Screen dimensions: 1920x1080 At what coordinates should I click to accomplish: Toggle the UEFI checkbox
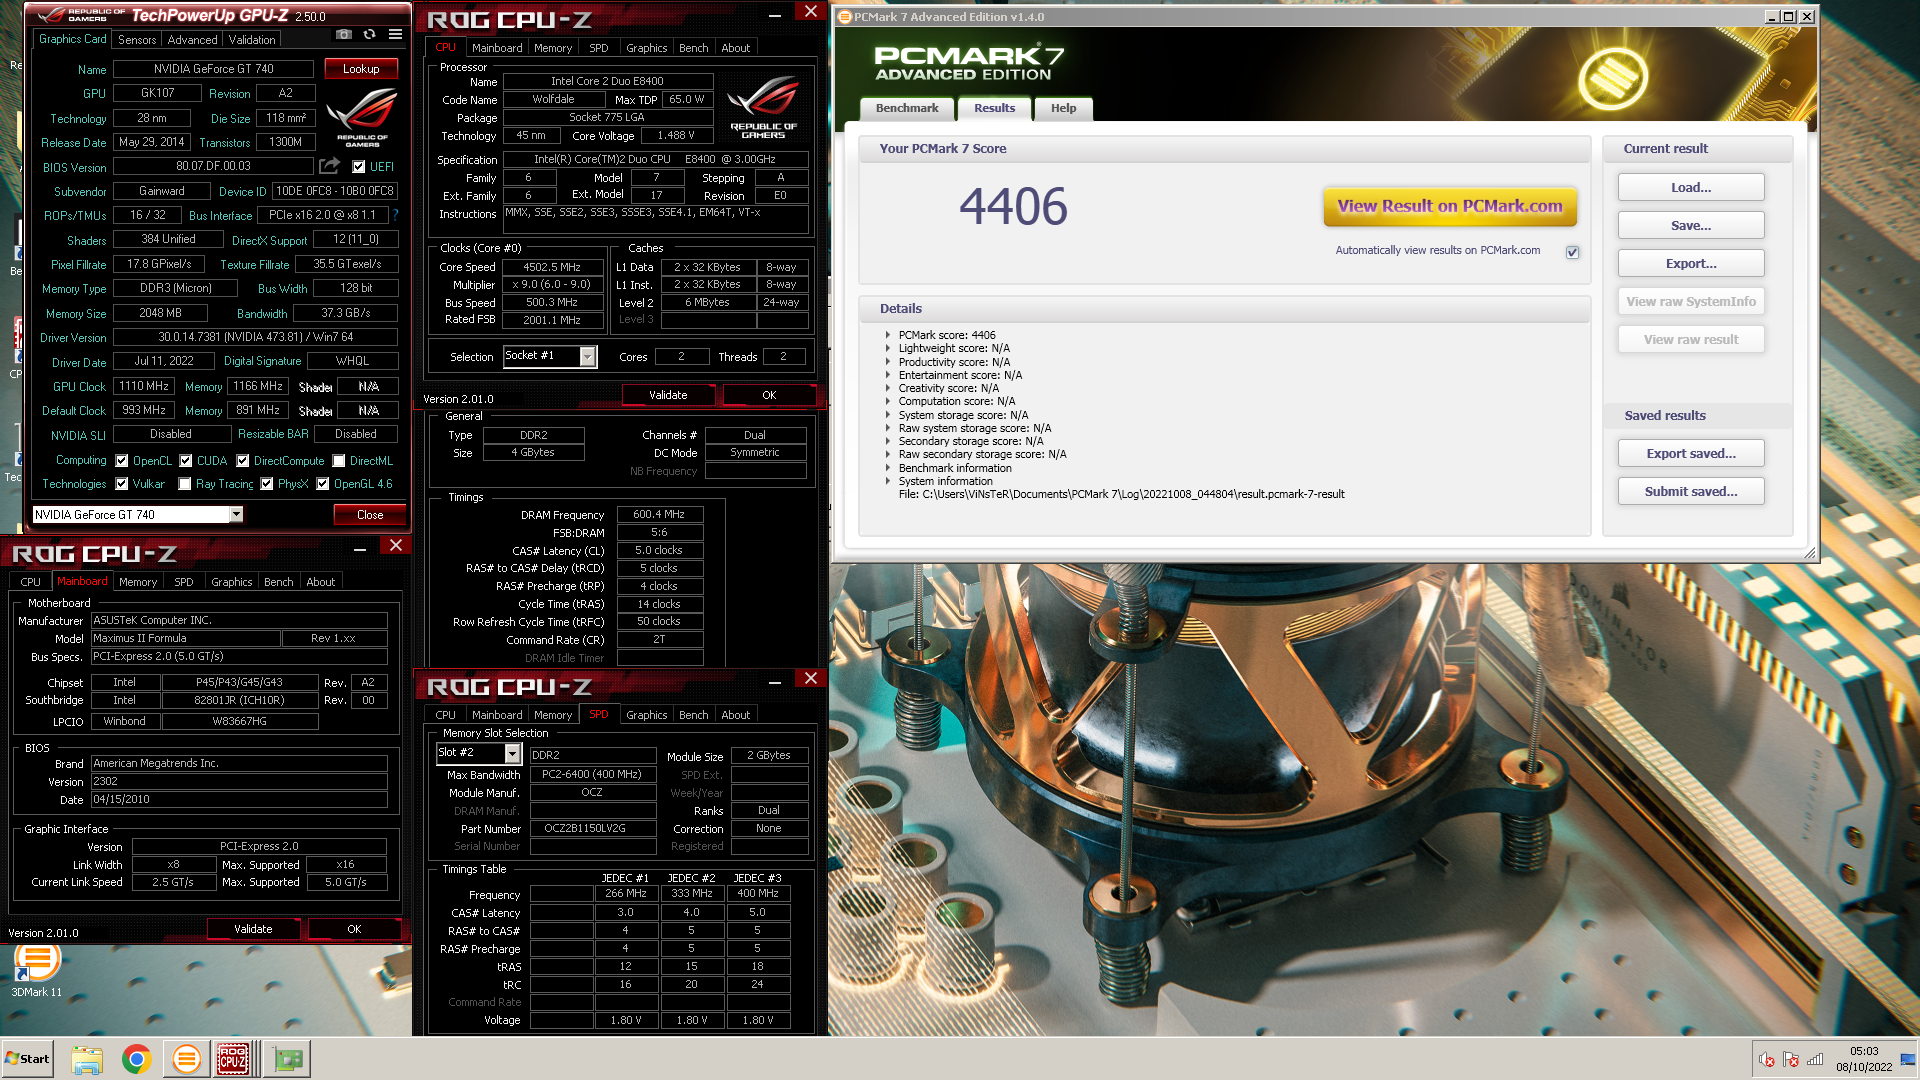[359, 167]
